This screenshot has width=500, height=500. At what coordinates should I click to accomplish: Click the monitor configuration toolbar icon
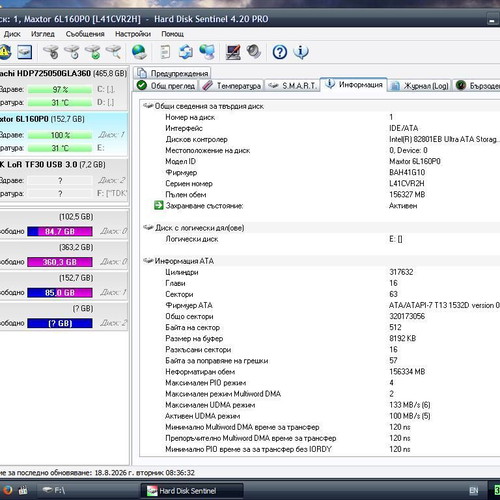233,52
